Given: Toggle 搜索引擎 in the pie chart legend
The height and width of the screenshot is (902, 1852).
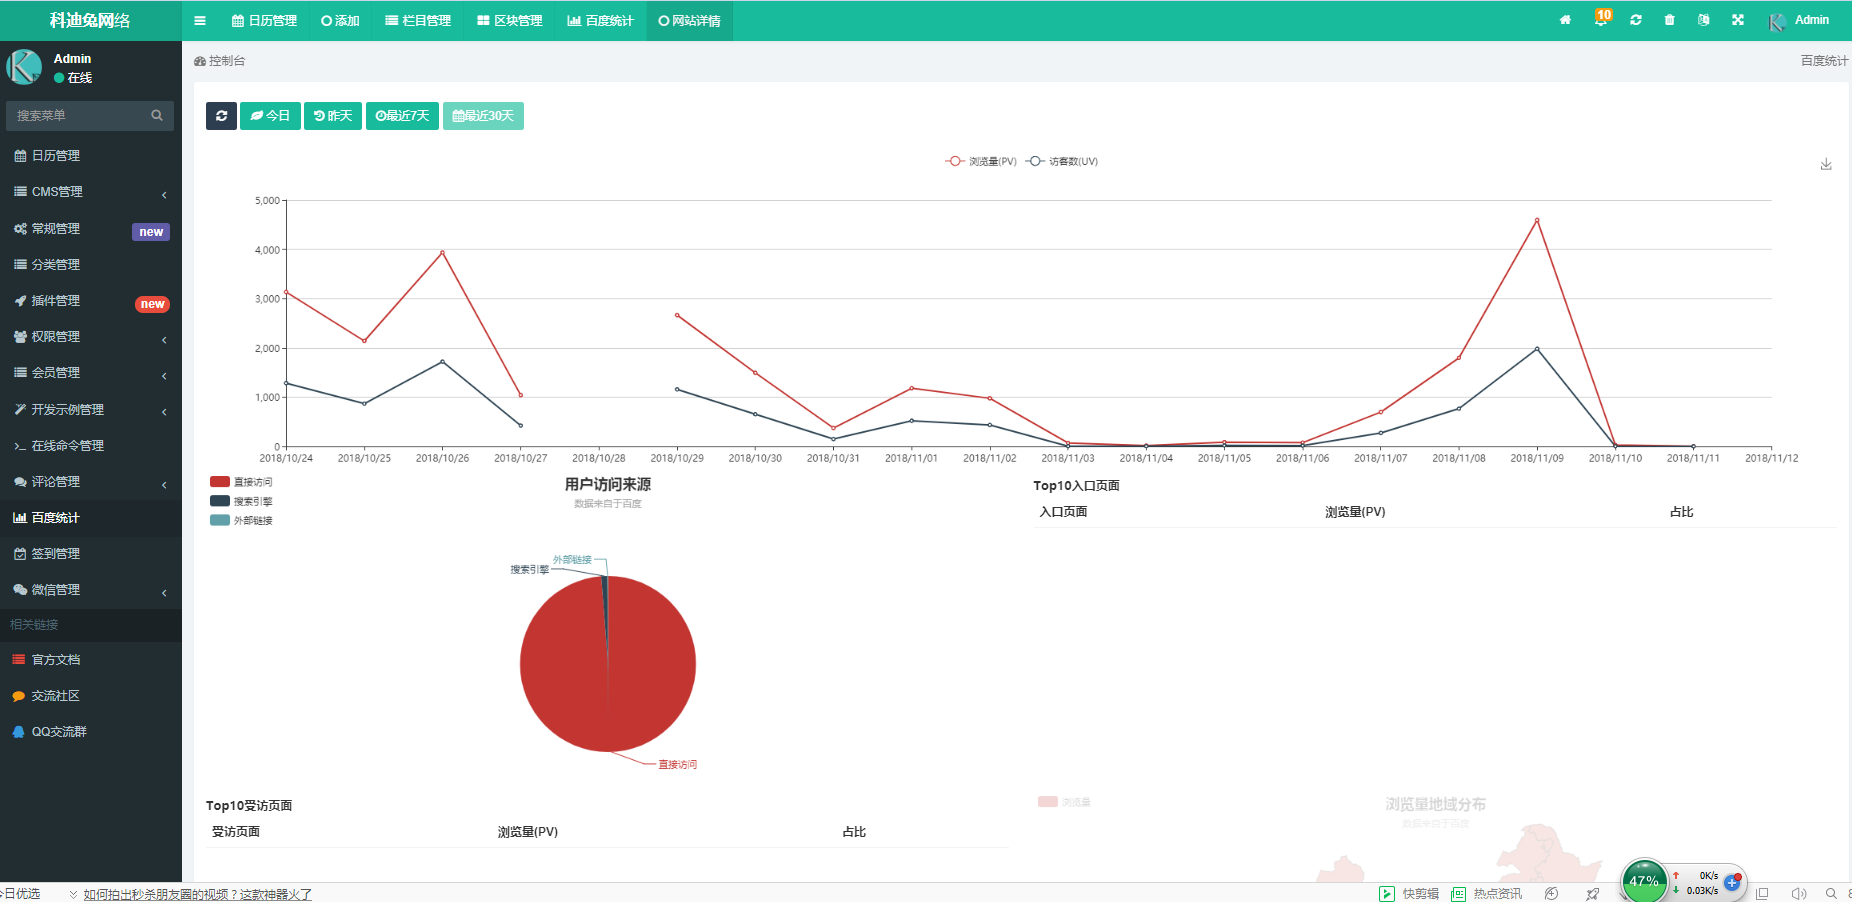Looking at the screenshot, I should [x=241, y=501].
